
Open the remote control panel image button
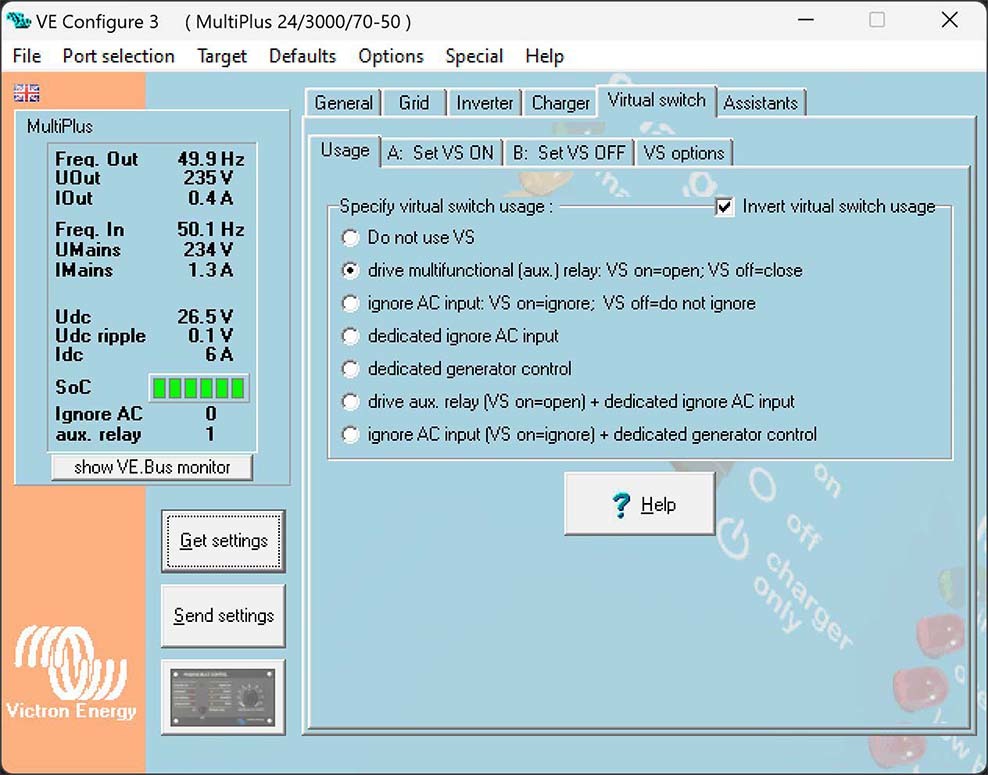[223, 696]
